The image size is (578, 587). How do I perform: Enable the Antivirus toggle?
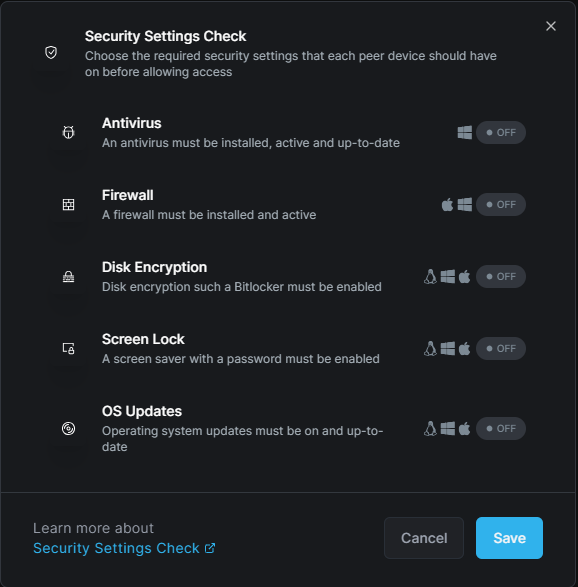[501, 133]
